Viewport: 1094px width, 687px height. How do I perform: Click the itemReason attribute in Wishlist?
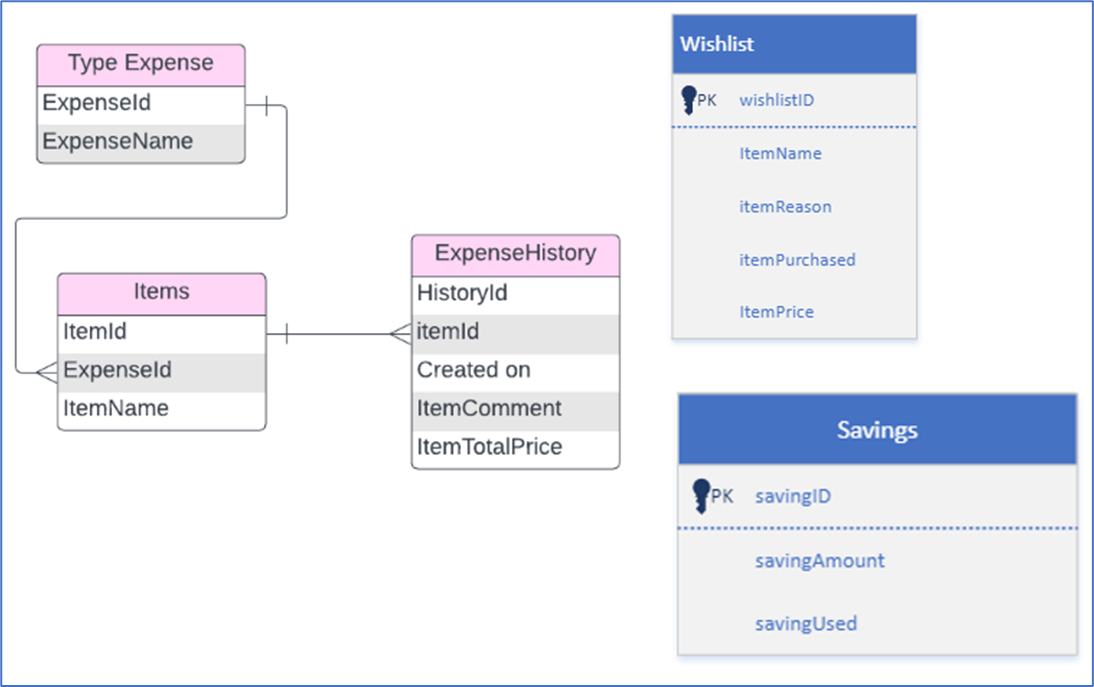pos(785,207)
